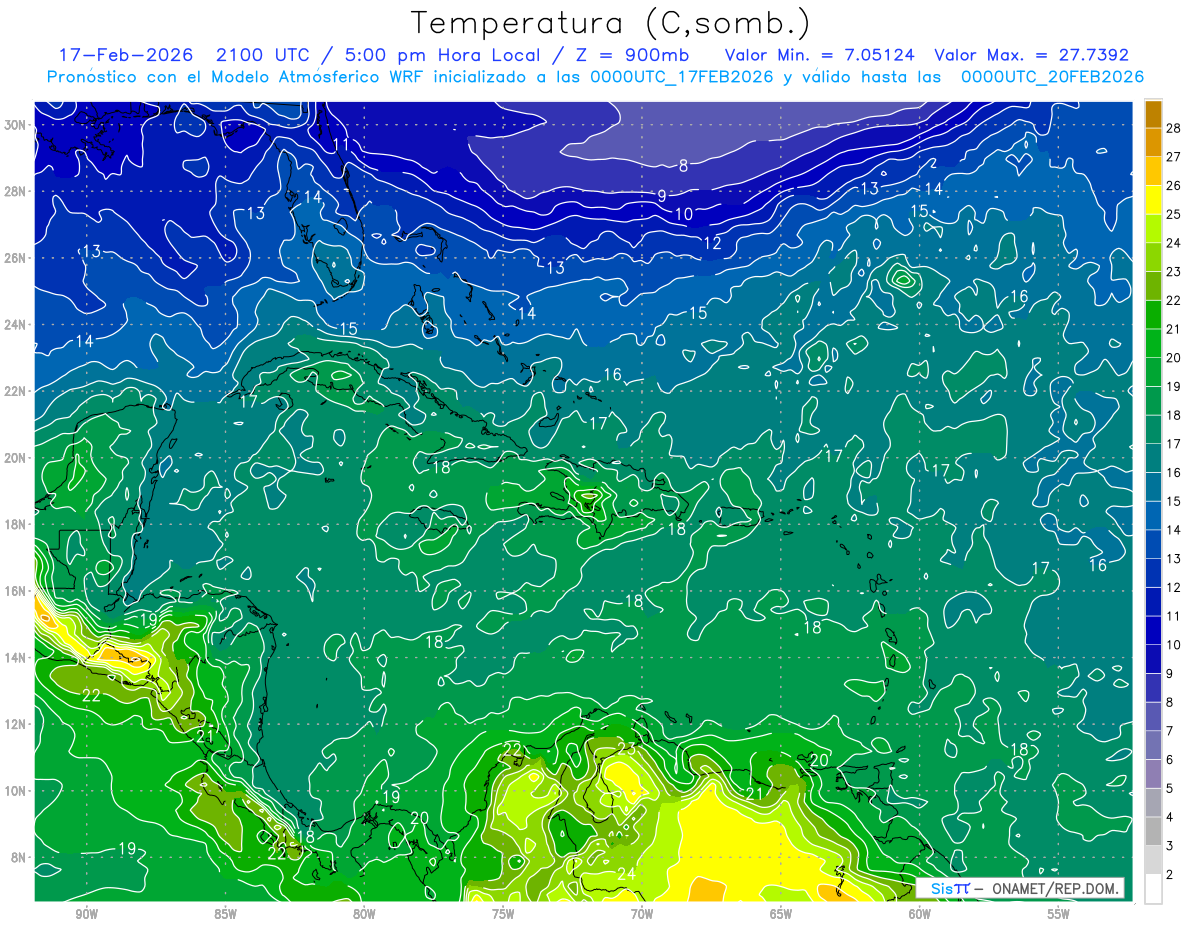
Task: Click the 55W longitude label
Action: [1059, 914]
